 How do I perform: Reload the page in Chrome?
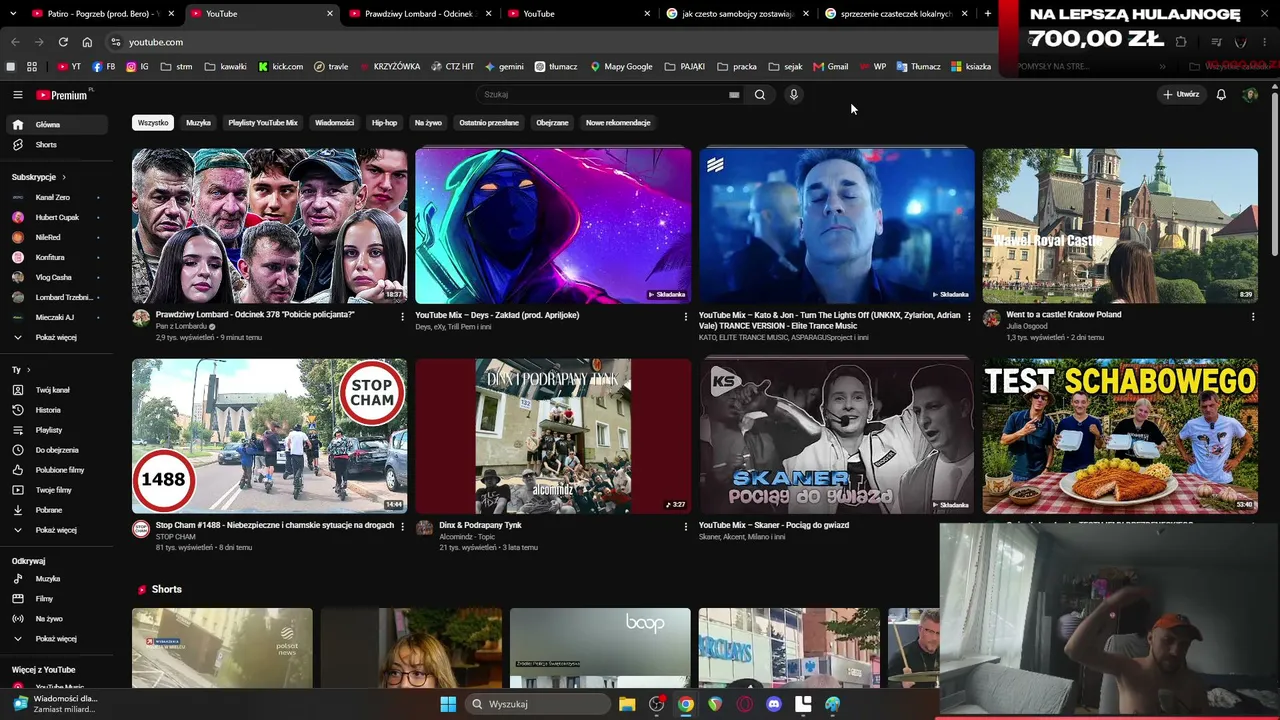[63, 42]
